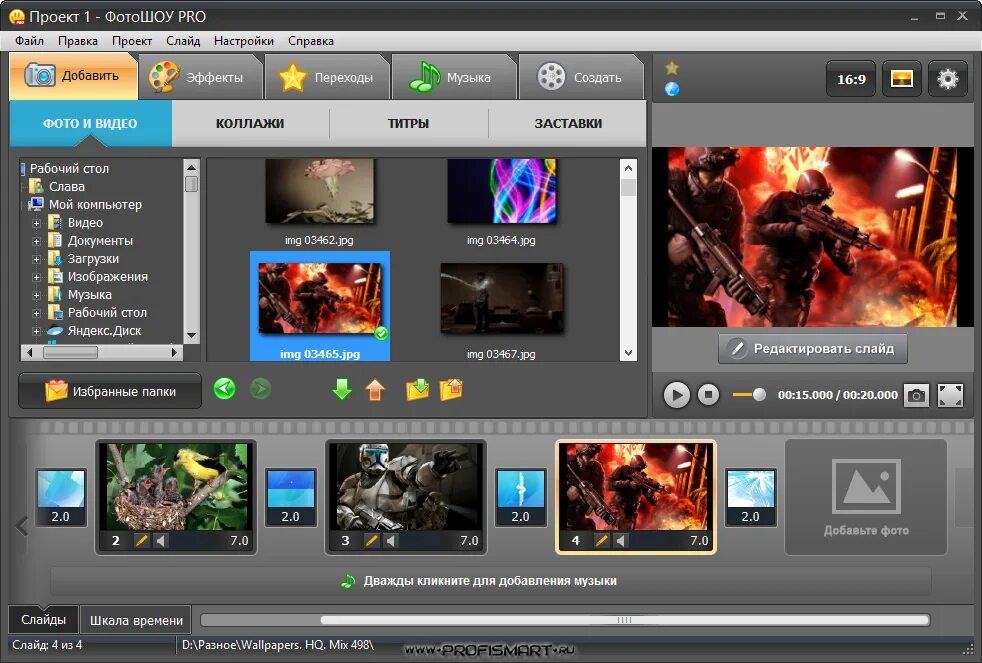Expand the Видео folder

(x=36, y=224)
